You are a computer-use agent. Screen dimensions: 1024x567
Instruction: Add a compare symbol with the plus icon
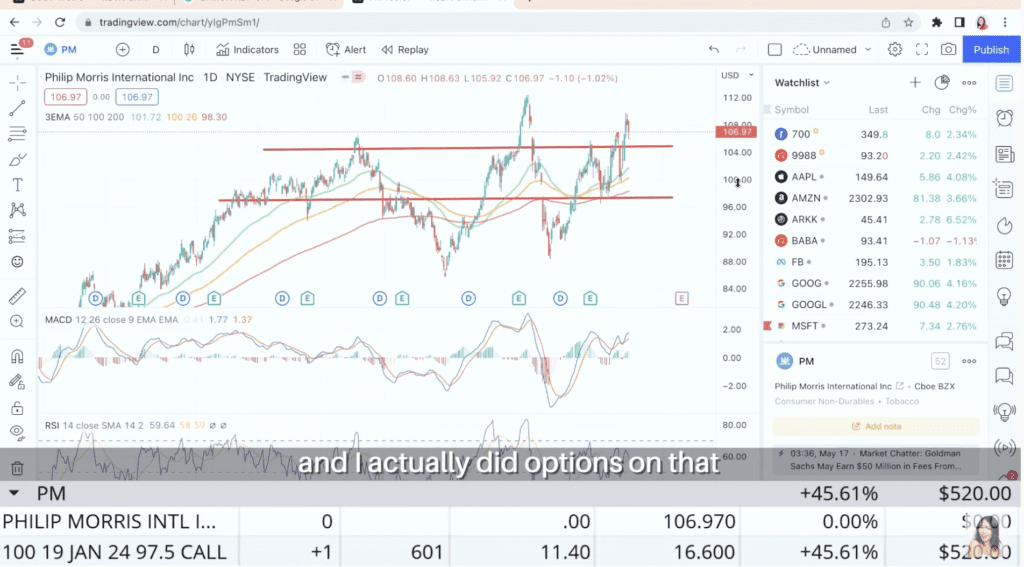(x=122, y=50)
